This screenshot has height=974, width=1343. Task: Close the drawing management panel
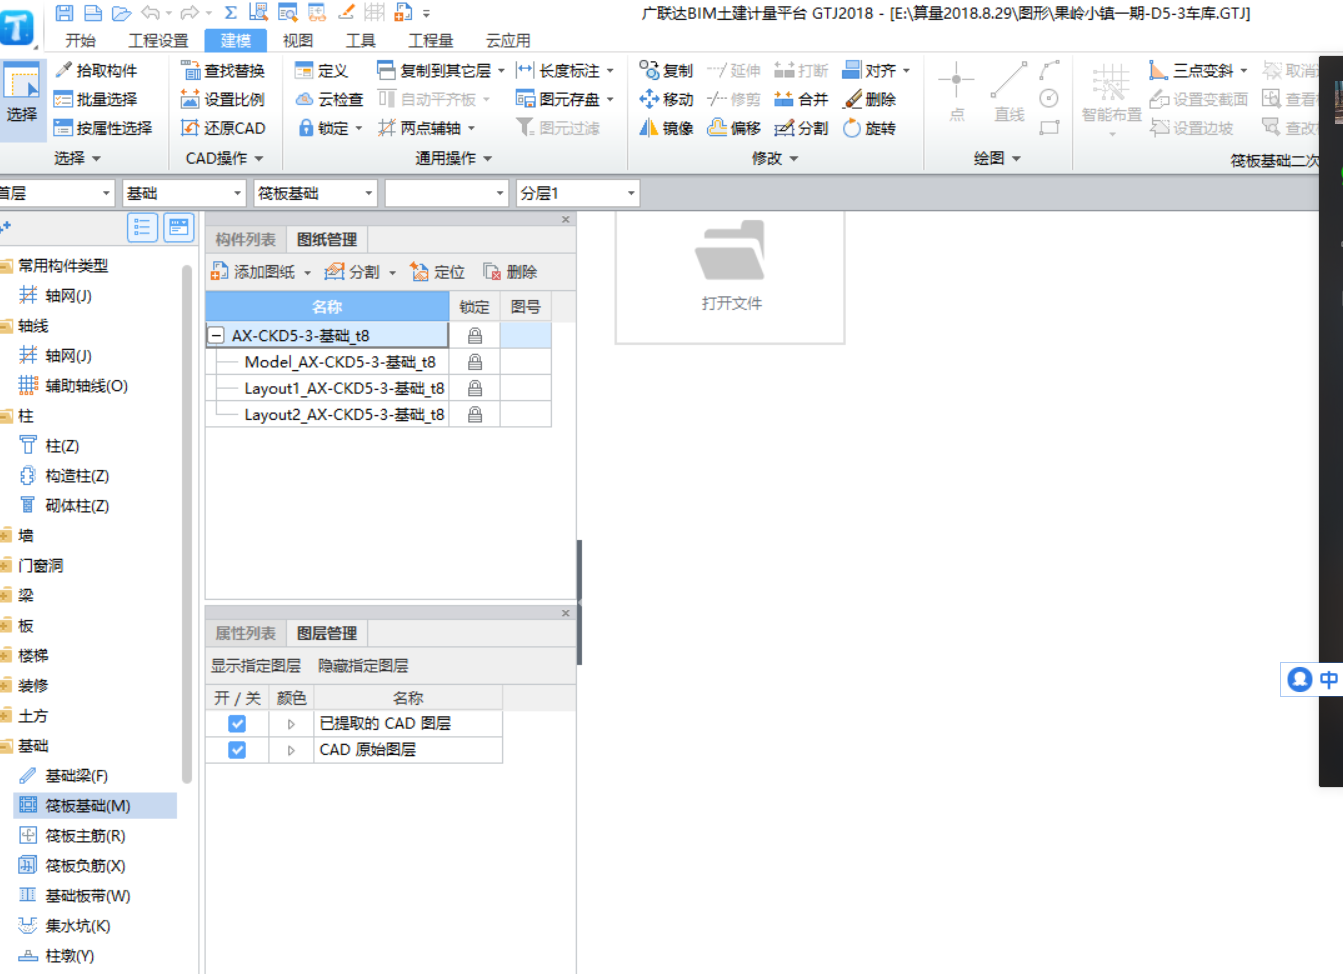(x=565, y=219)
